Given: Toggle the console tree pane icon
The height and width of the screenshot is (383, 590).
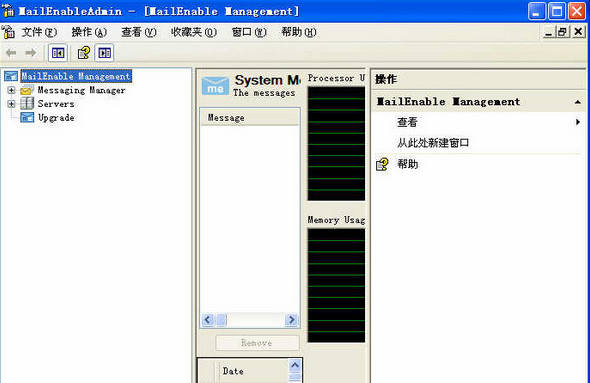Looking at the screenshot, I should pyautogui.click(x=58, y=53).
